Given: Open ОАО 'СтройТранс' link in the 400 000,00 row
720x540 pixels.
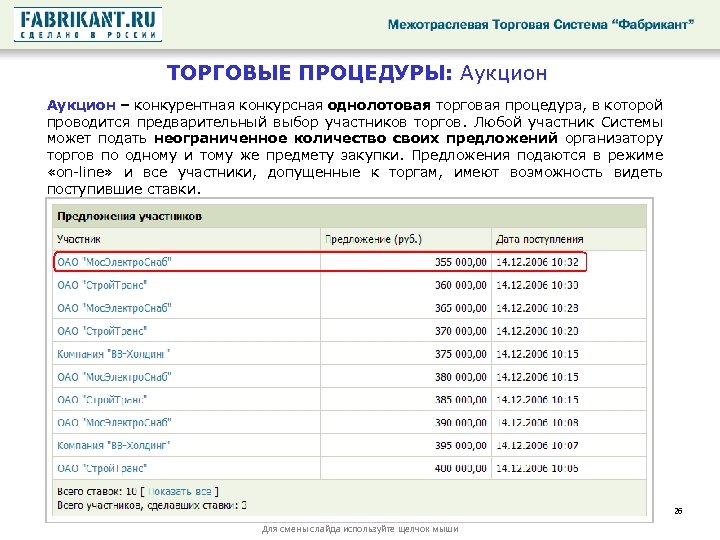Looking at the screenshot, I should [x=102, y=468].
